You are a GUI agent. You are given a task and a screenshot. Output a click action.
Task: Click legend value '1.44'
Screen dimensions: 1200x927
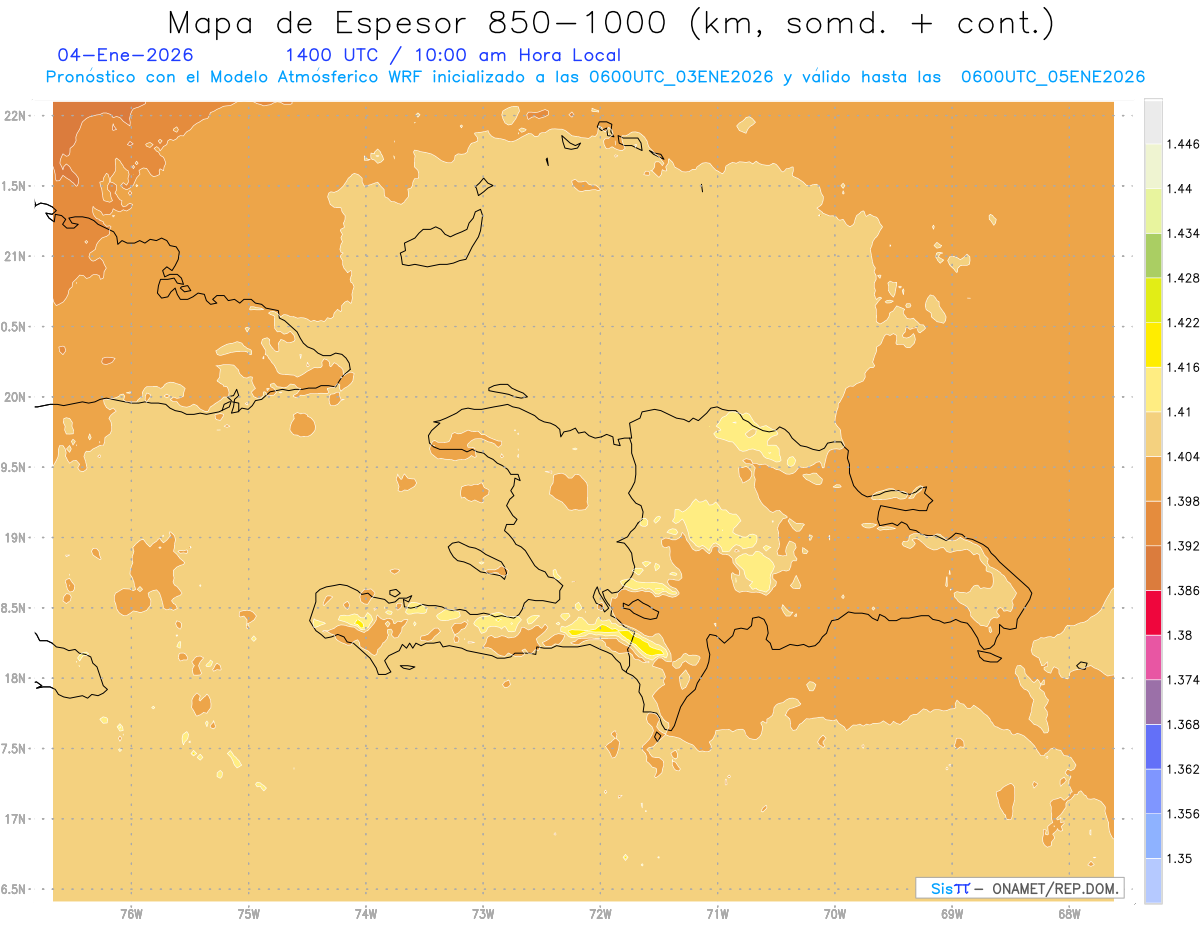click(x=1179, y=188)
